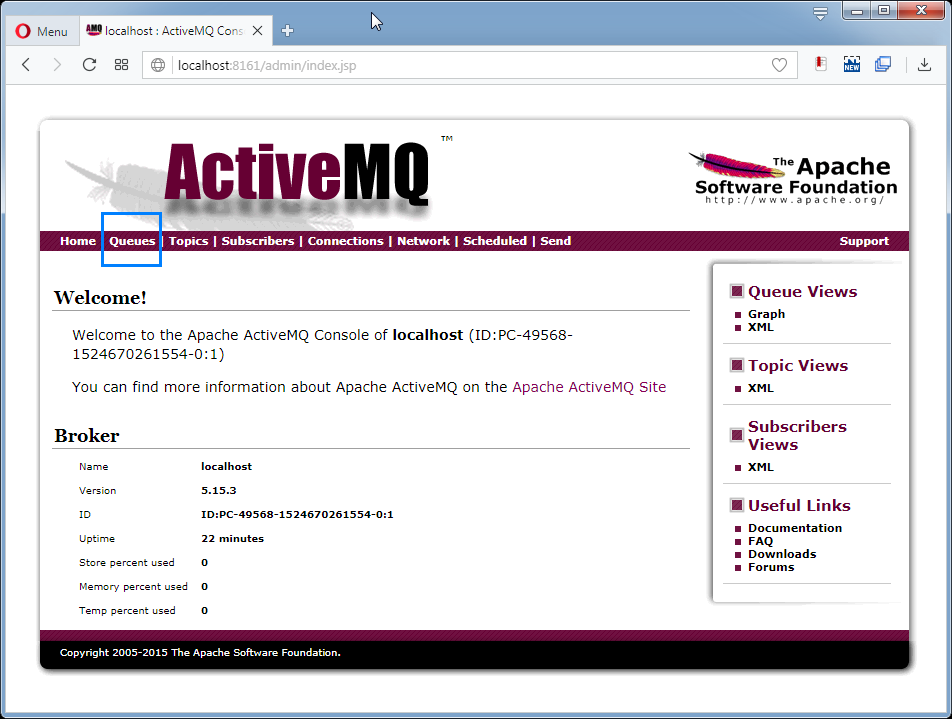Open a new browser tab
952x719 pixels.
tap(288, 31)
